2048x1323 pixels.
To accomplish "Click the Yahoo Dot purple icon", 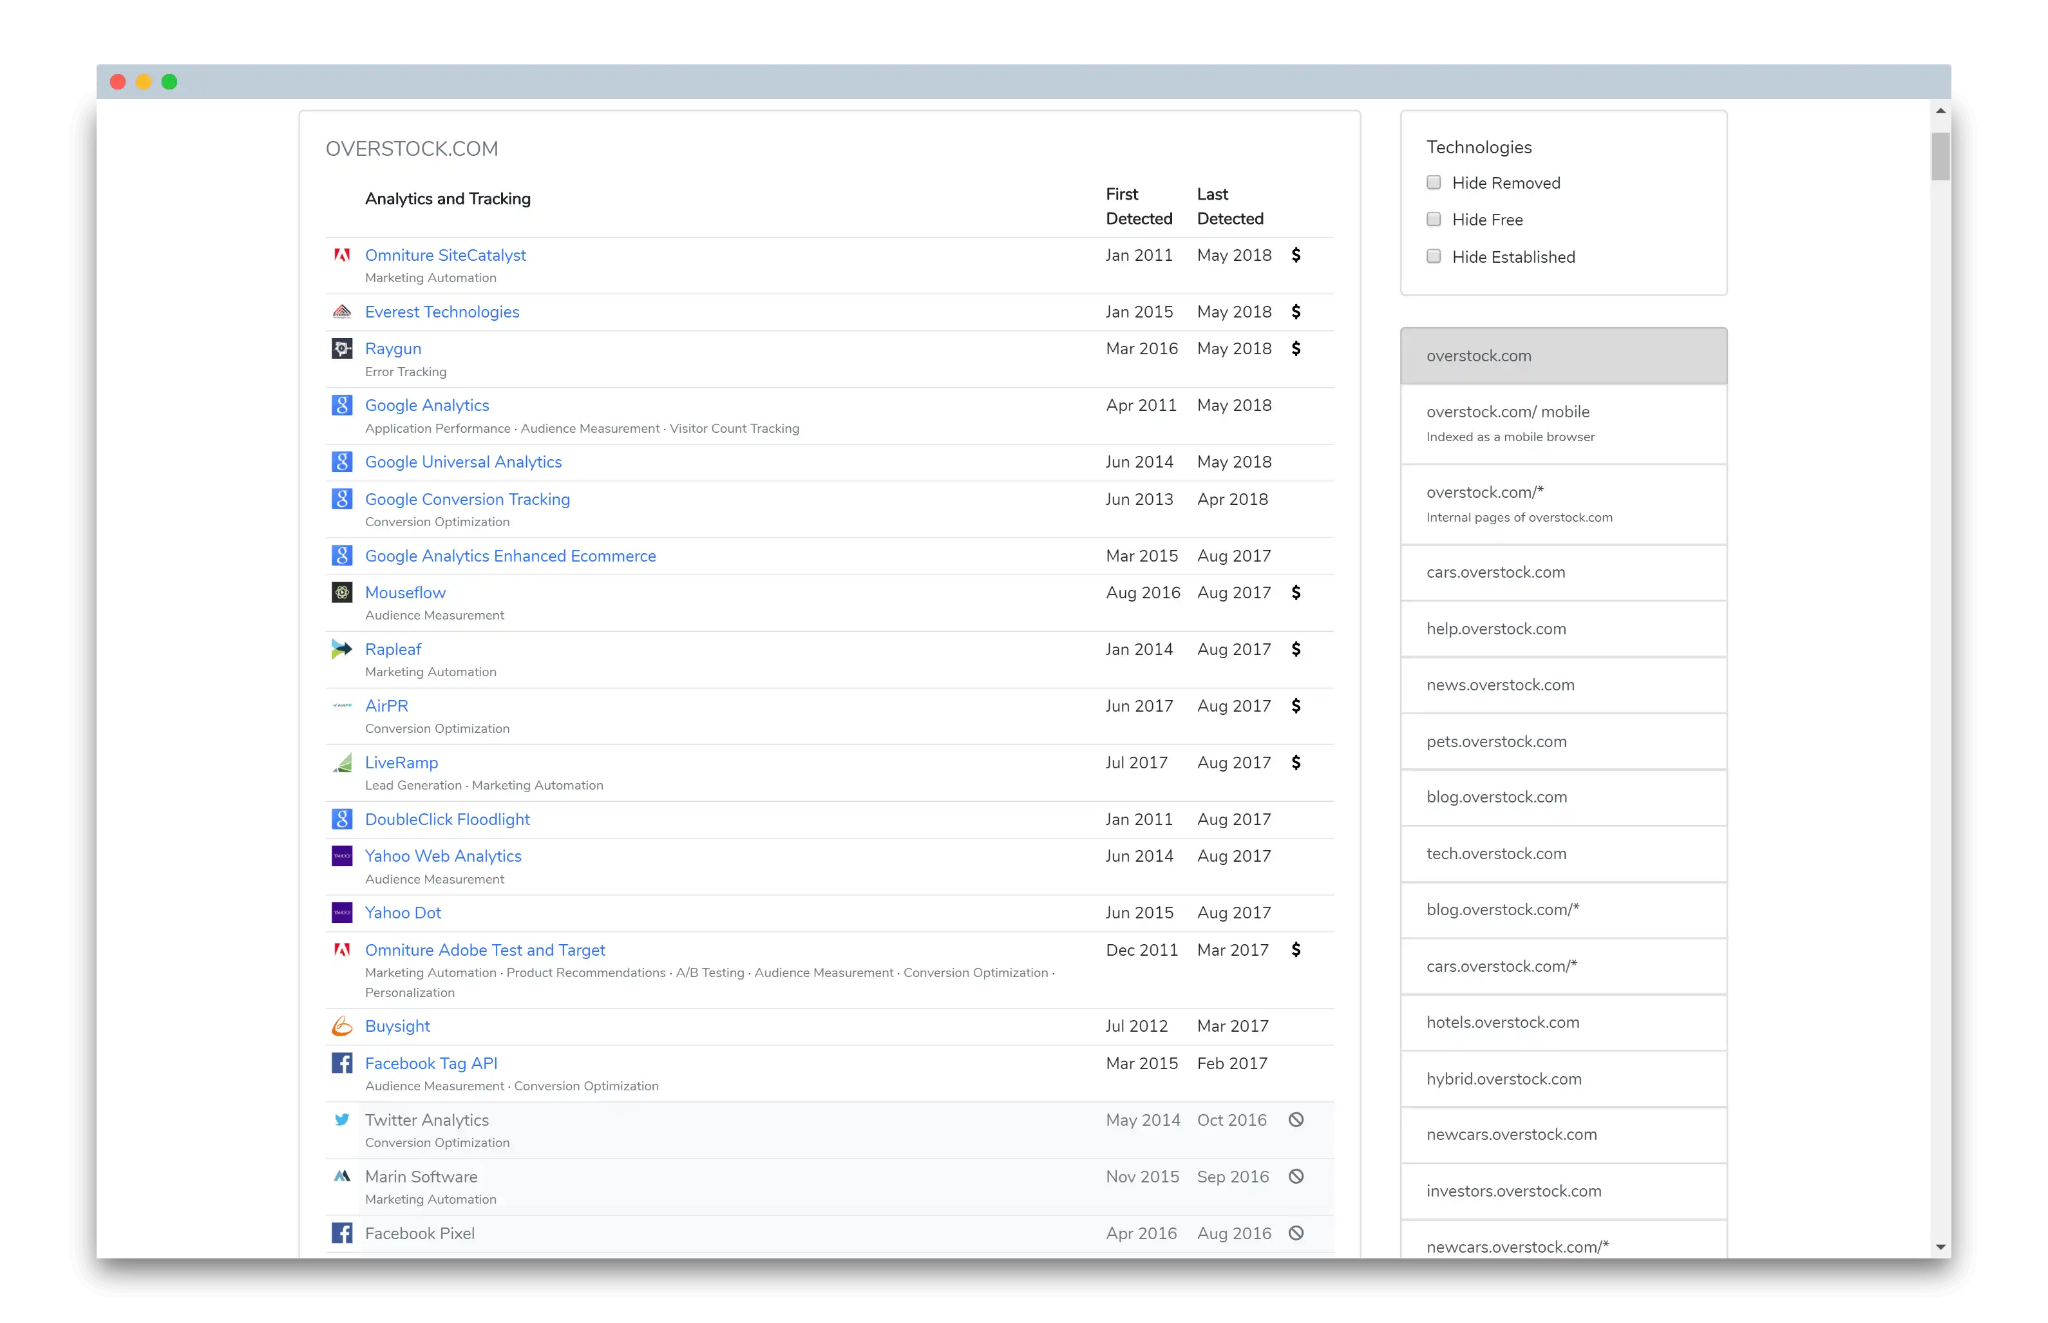I will (x=342, y=913).
